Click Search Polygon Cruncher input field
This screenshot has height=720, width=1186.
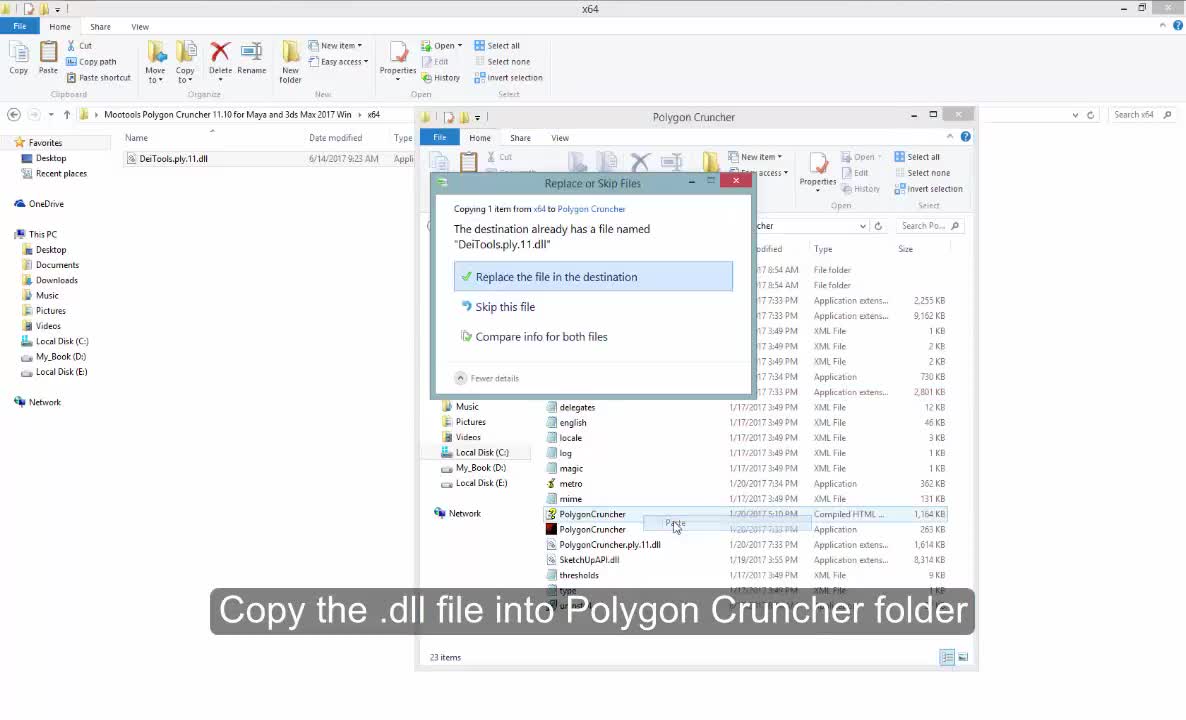click(x=929, y=226)
